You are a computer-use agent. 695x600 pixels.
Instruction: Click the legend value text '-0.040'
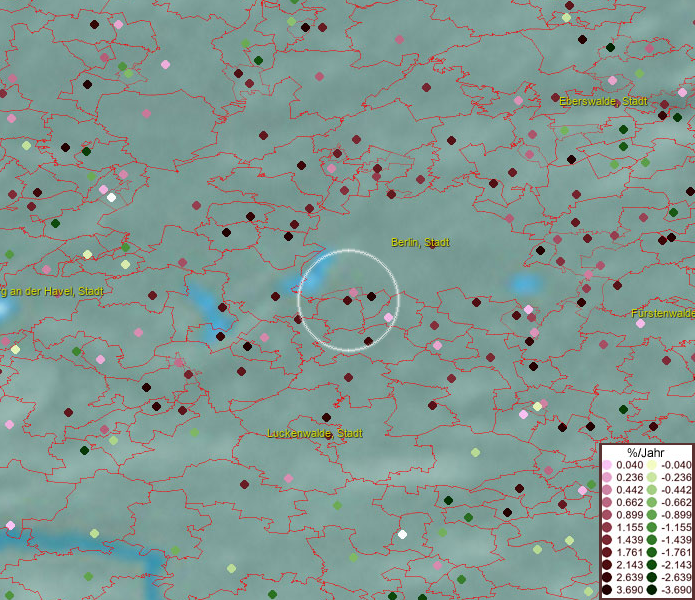tap(676, 465)
